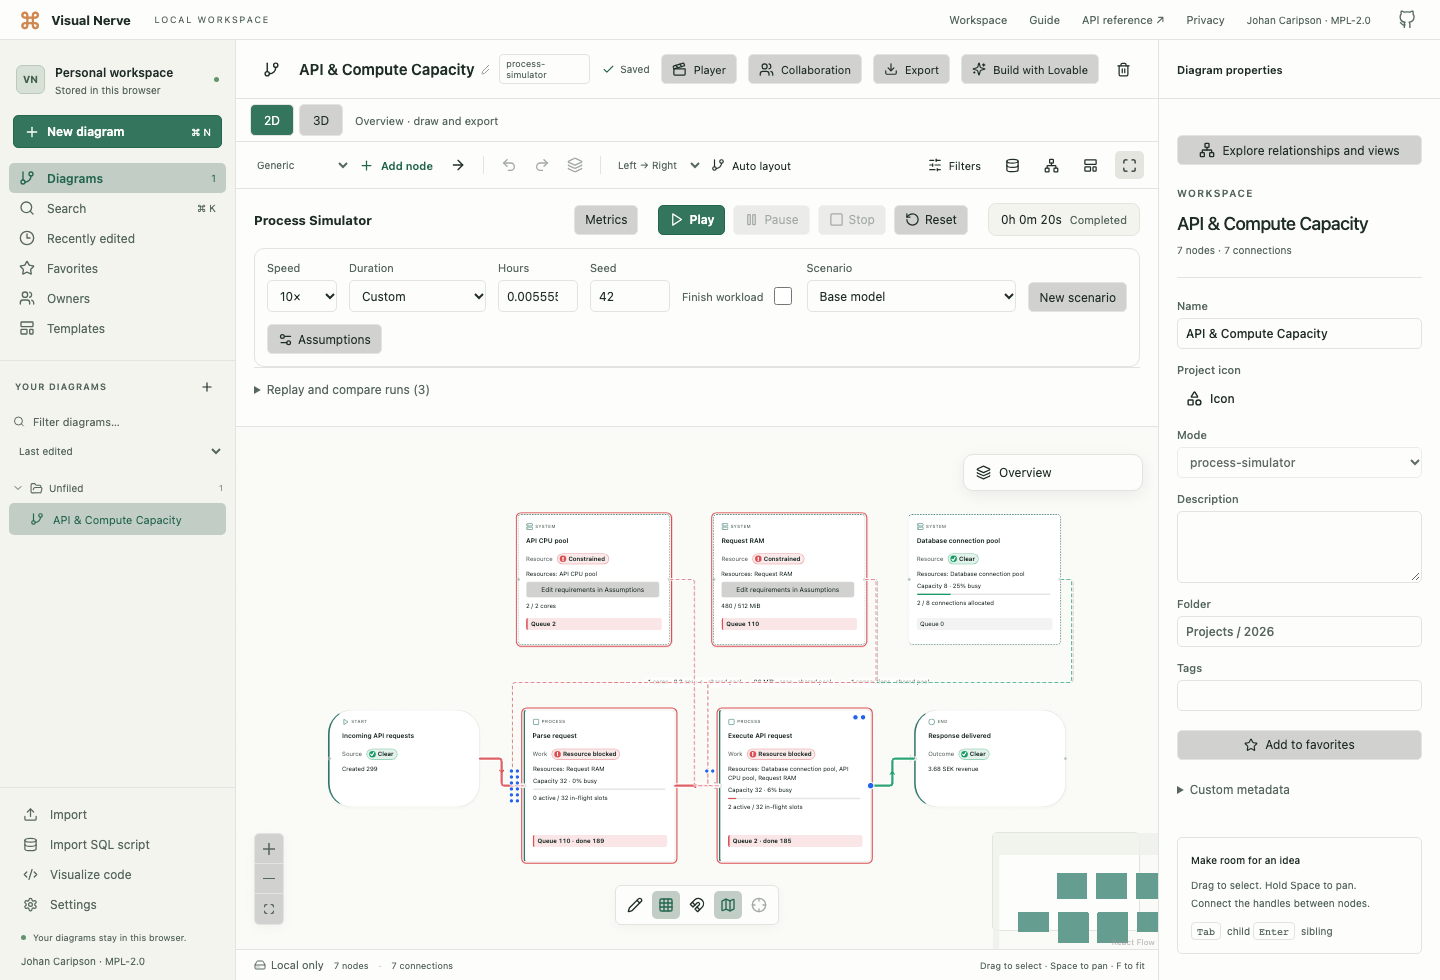Toggle the Finish workload checkbox
1440x980 pixels.
pyautogui.click(x=783, y=296)
